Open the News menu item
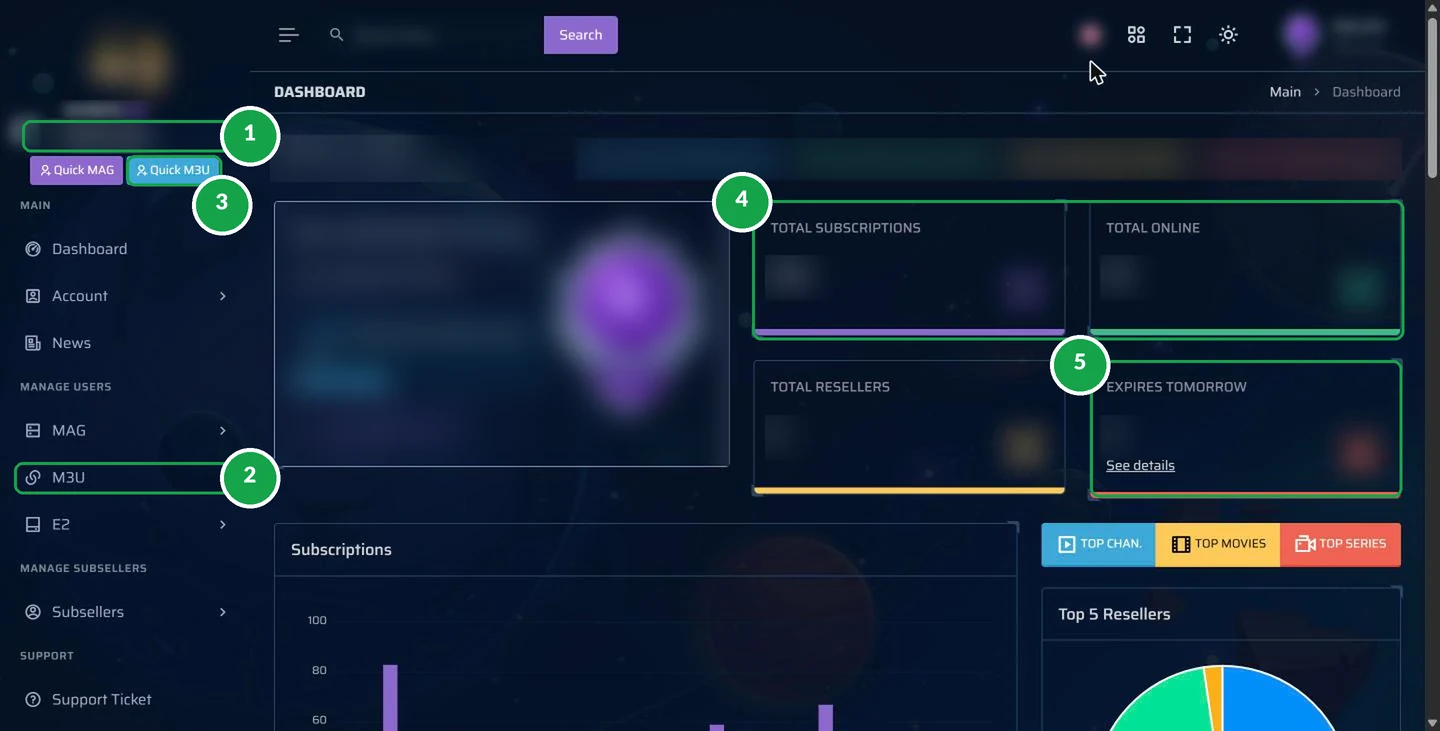The height and width of the screenshot is (731, 1440). coord(124,343)
